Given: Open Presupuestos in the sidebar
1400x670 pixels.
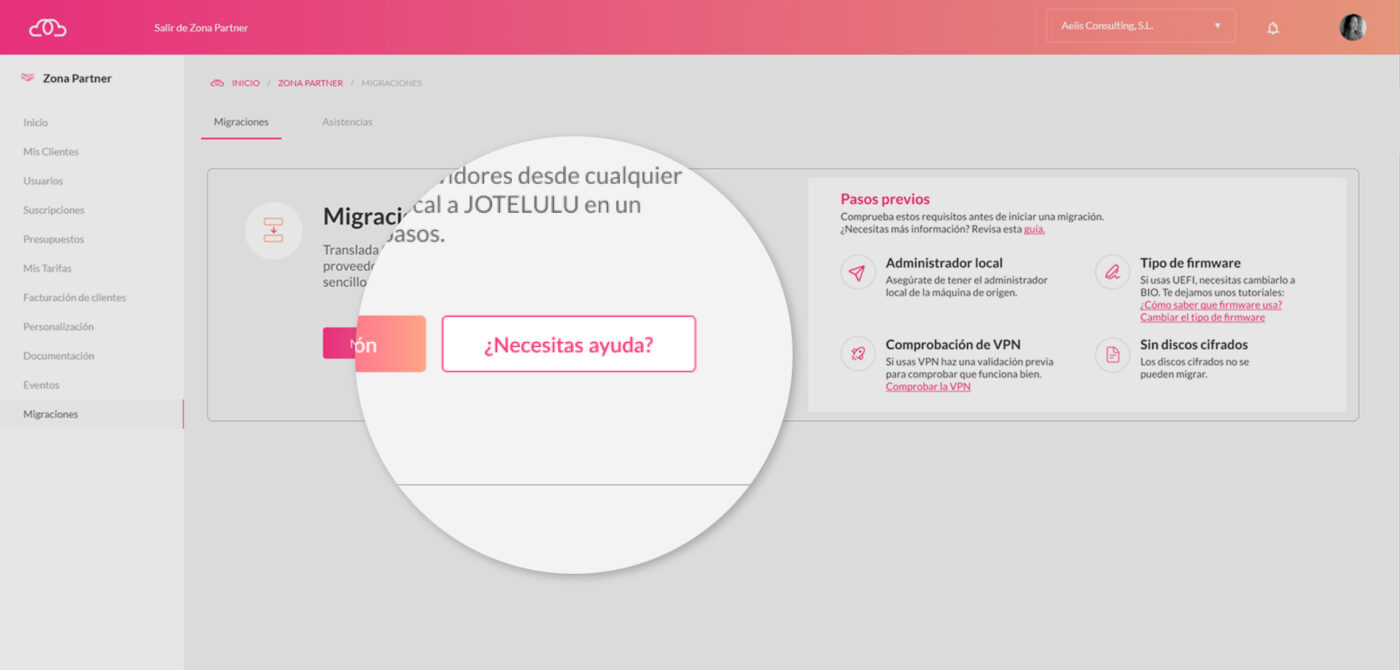Looking at the screenshot, I should coord(54,239).
